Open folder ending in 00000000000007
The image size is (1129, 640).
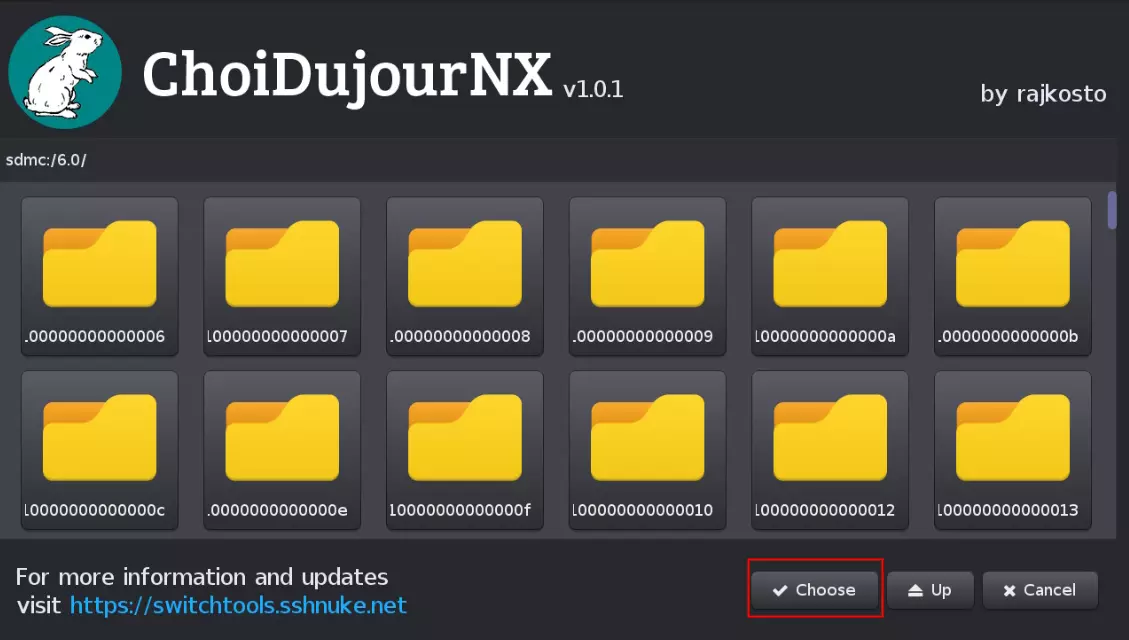point(282,276)
